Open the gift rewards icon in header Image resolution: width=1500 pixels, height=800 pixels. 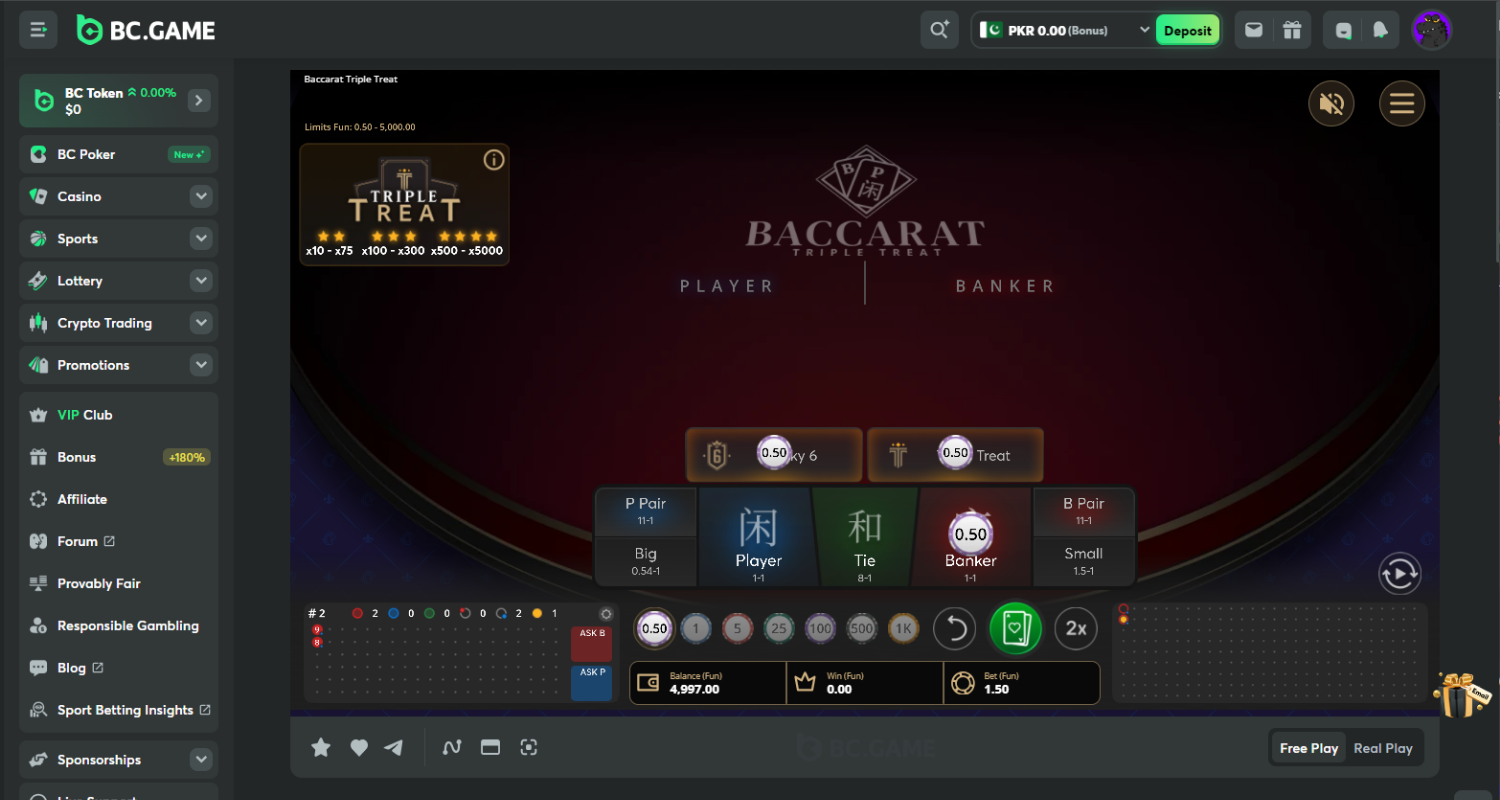(x=1292, y=30)
